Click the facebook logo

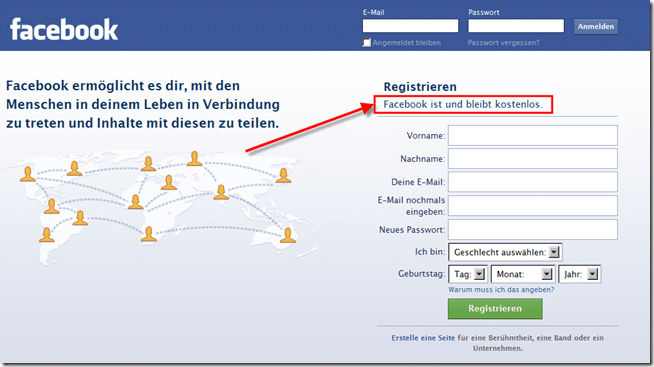pos(64,29)
